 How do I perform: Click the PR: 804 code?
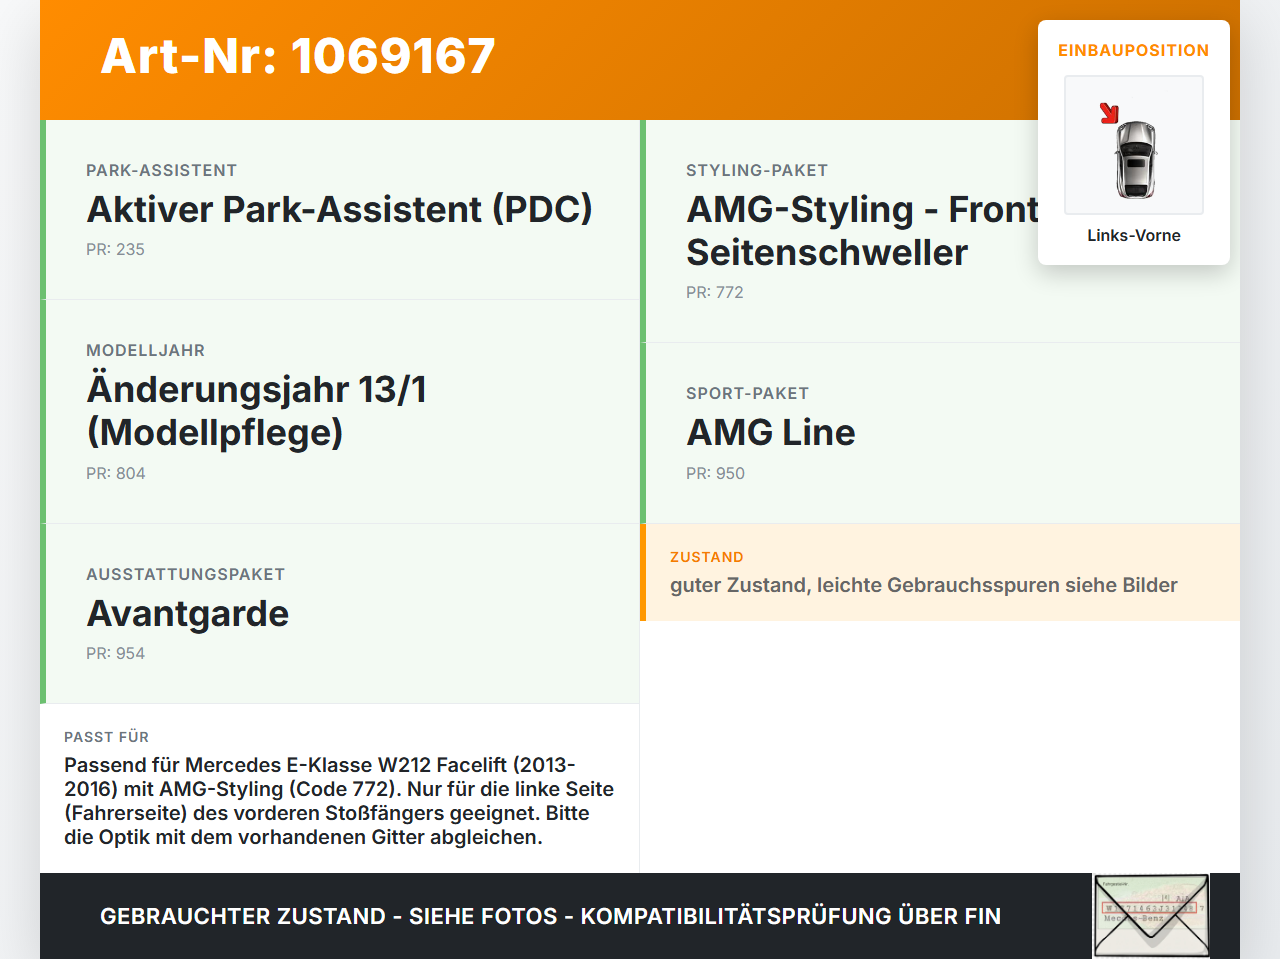tap(116, 473)
